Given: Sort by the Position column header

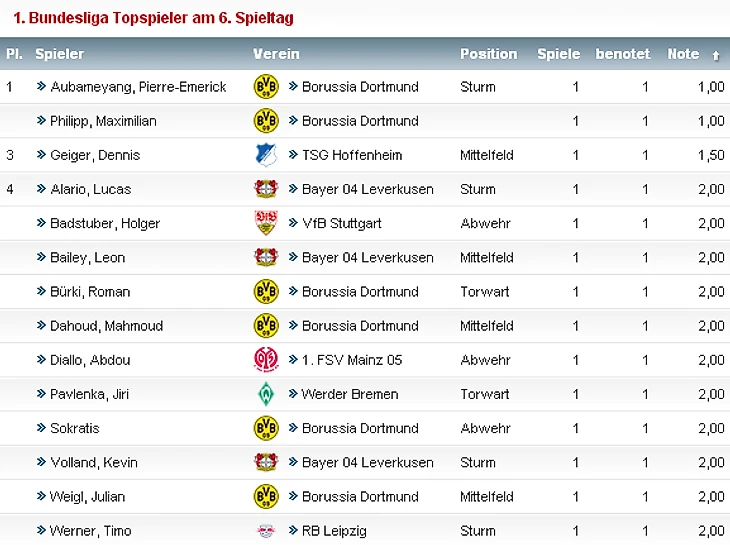Looking at the screenshot, I should click(x=488, y=54).
